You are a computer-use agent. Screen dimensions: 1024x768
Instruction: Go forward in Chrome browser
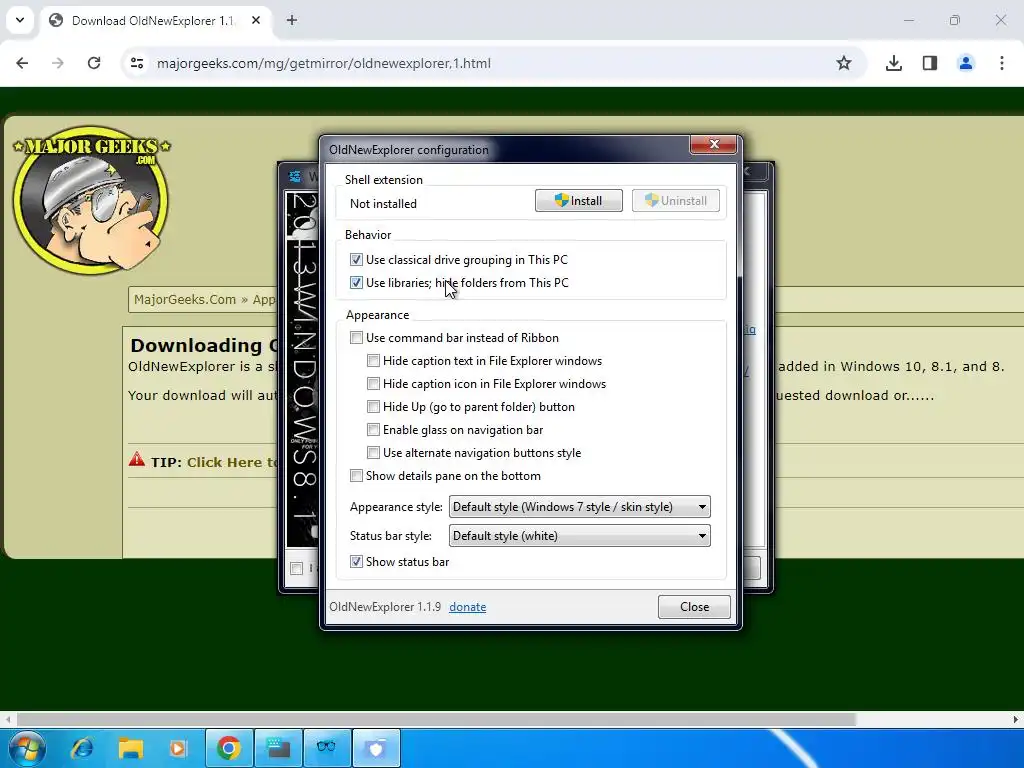[58, 63]
